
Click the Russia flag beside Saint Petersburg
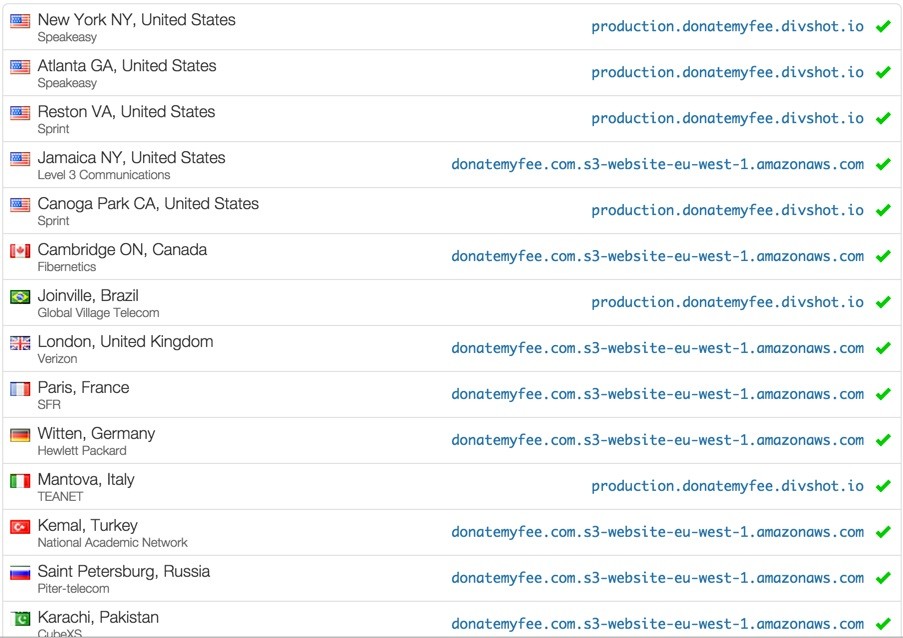(20, 573)
